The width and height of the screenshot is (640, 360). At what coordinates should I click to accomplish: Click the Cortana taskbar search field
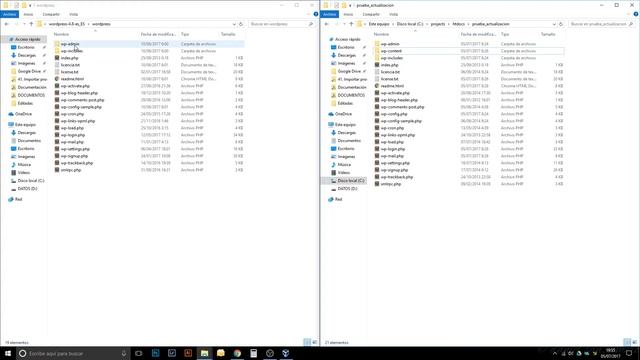tap(73, 353)
